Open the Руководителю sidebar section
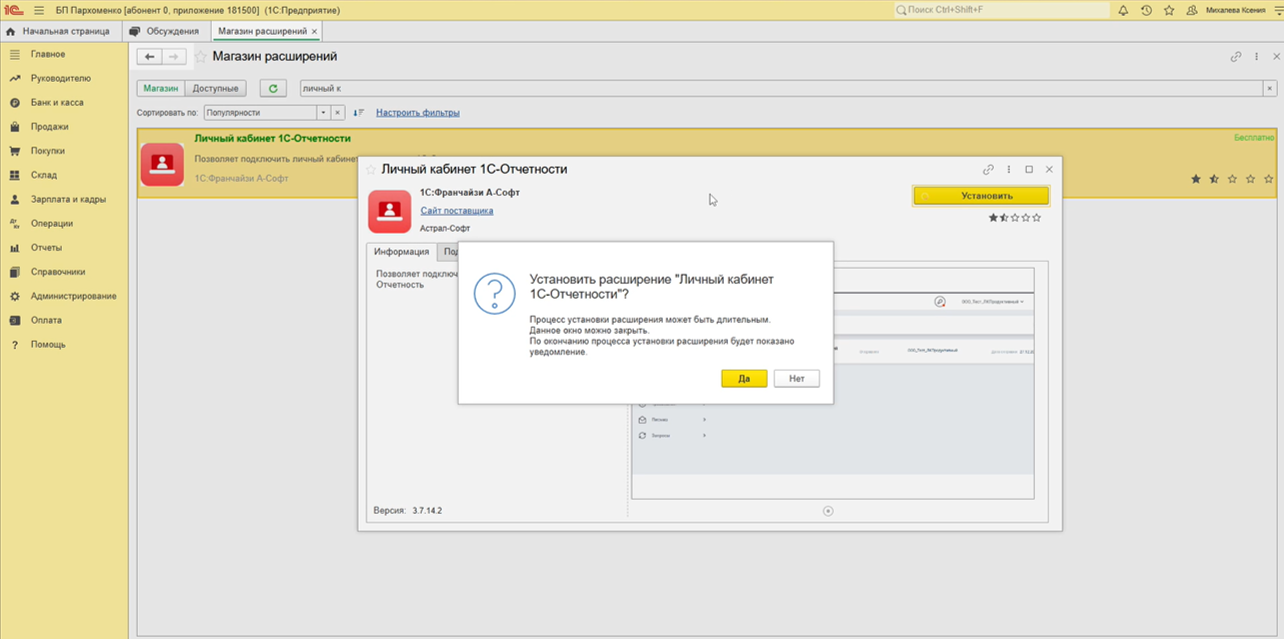Viewport: 1284px width, 639px height. click(60, 78)
